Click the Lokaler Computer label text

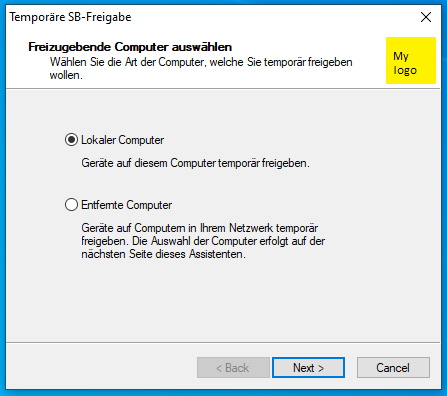click(x=122, y=140)
